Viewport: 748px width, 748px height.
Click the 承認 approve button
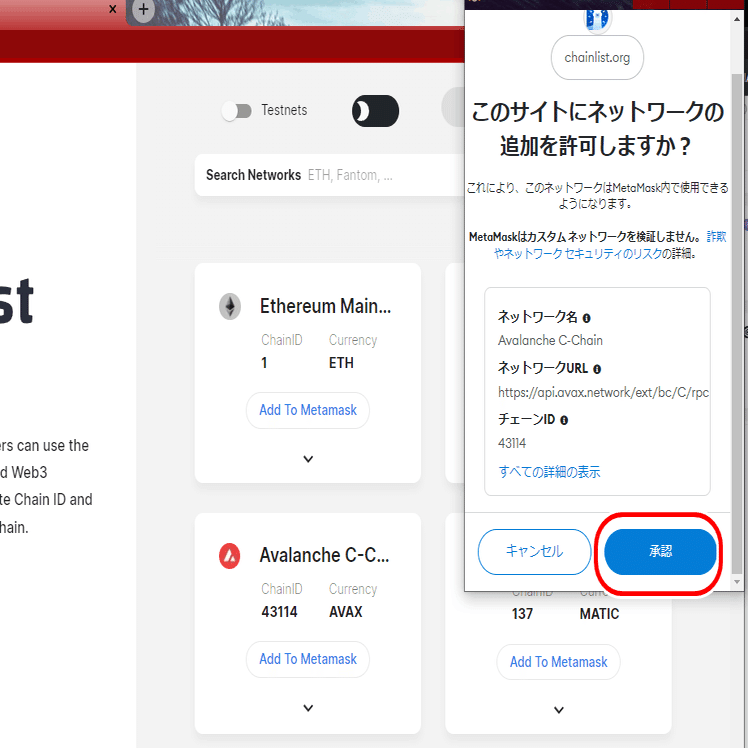coord(660,551)
